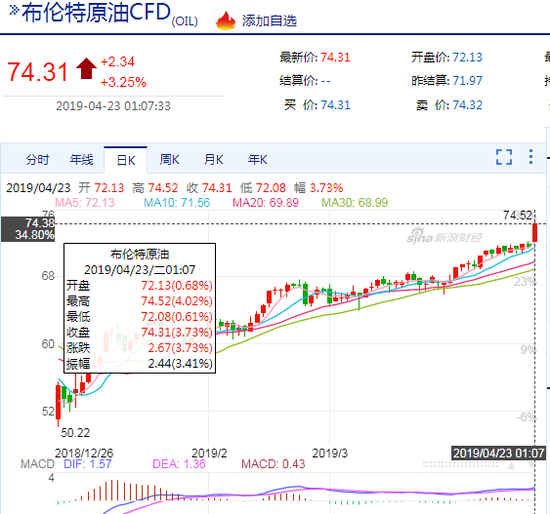Click the +2.34 change value
This screenshot has height=514, width=550.
pos(118,62)
